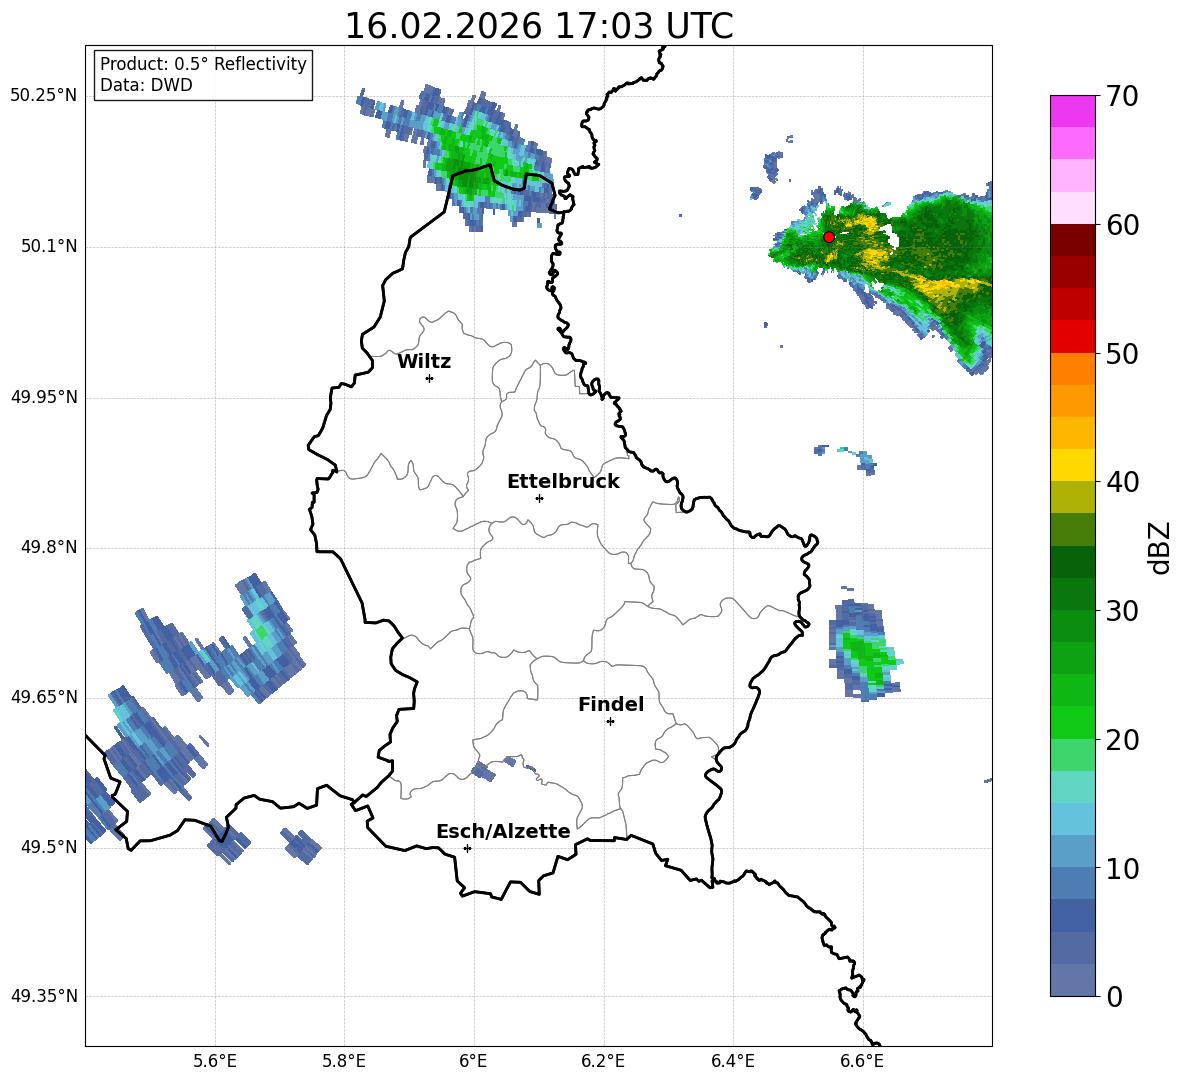The image size is (1184, 1081).
Task: Click the 50.25°N latitude label
Action: 44,96
